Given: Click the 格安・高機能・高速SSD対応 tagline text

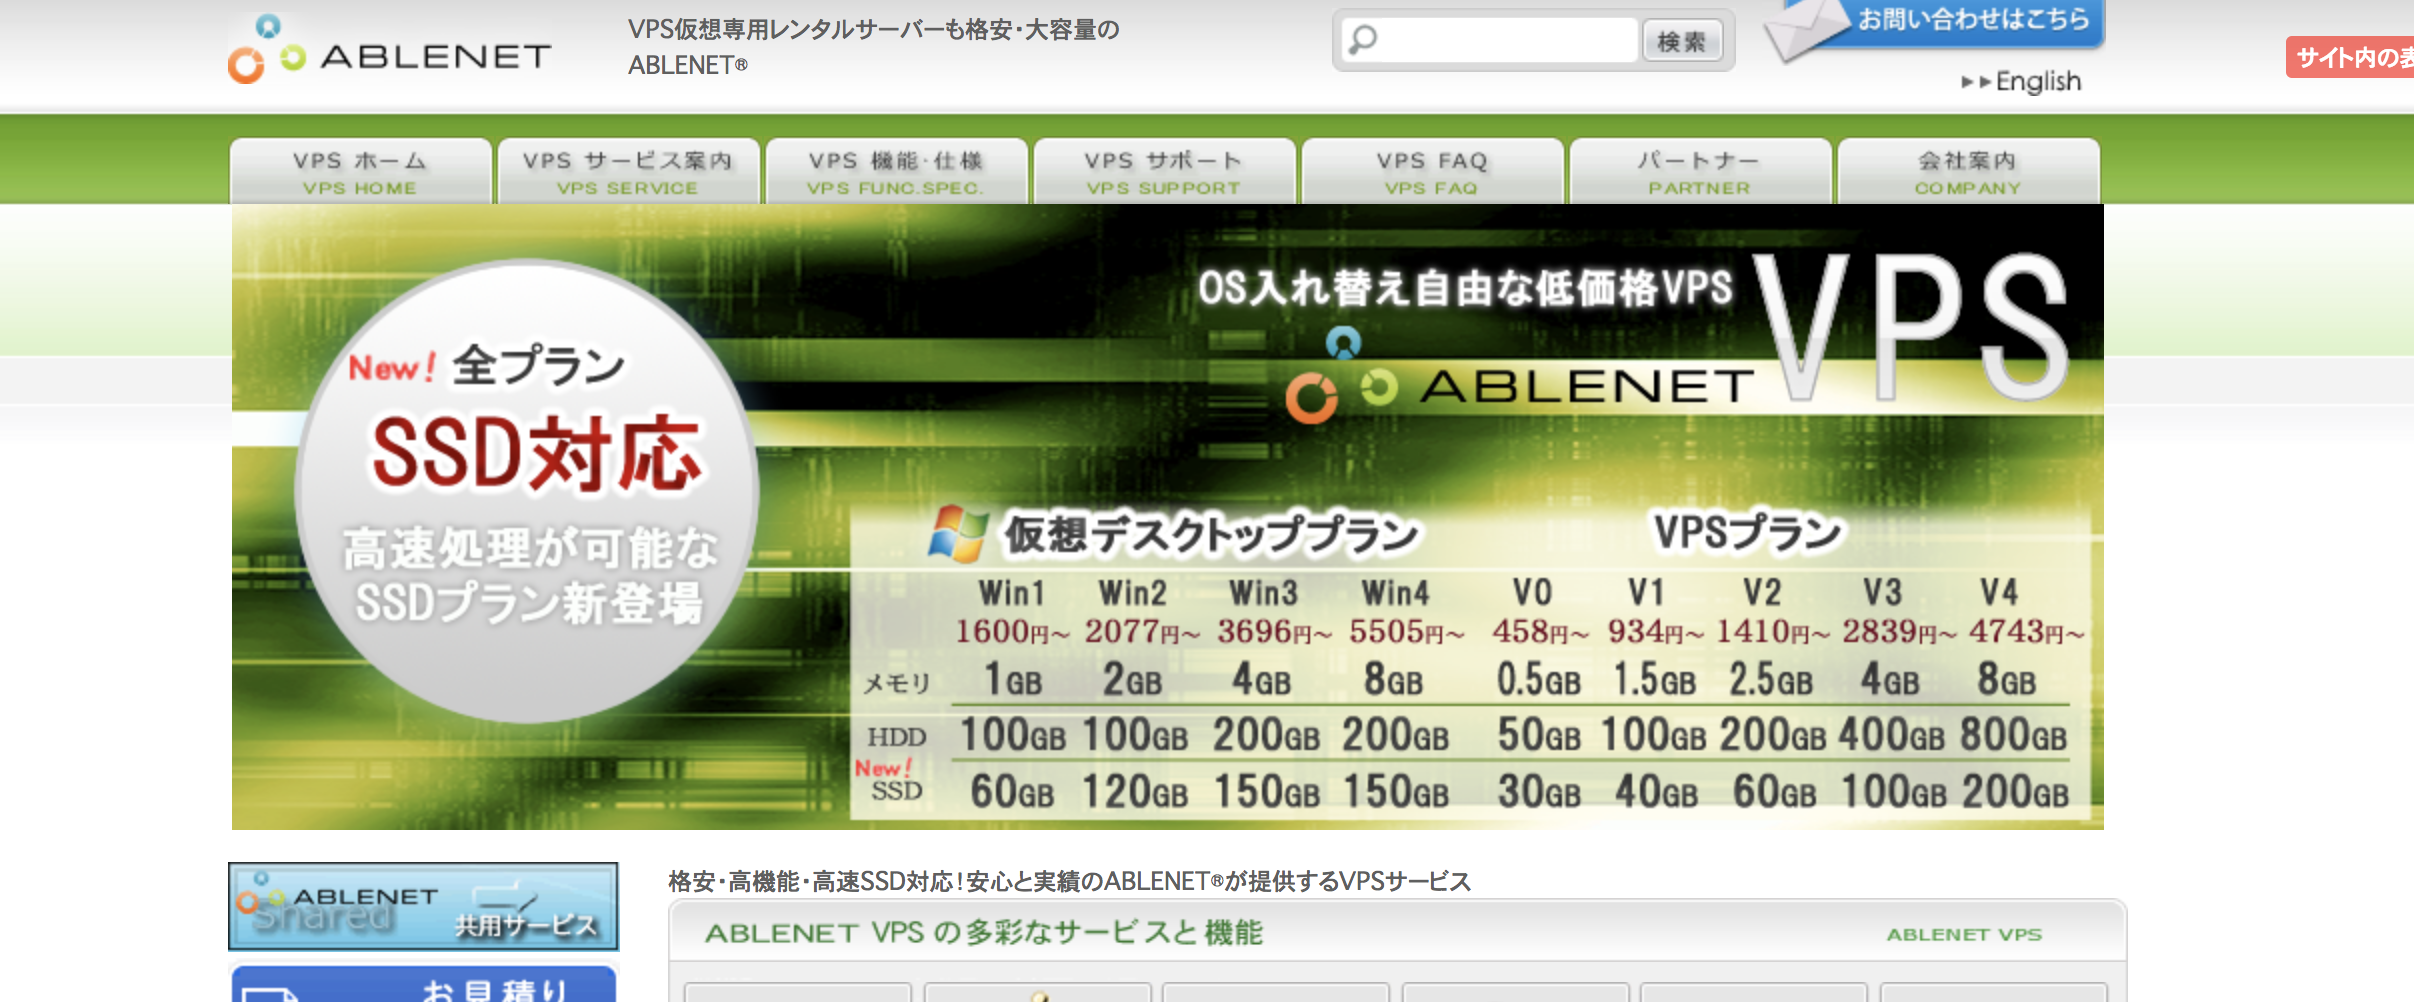Looking at the screenshot, I should coord(1069,881).
